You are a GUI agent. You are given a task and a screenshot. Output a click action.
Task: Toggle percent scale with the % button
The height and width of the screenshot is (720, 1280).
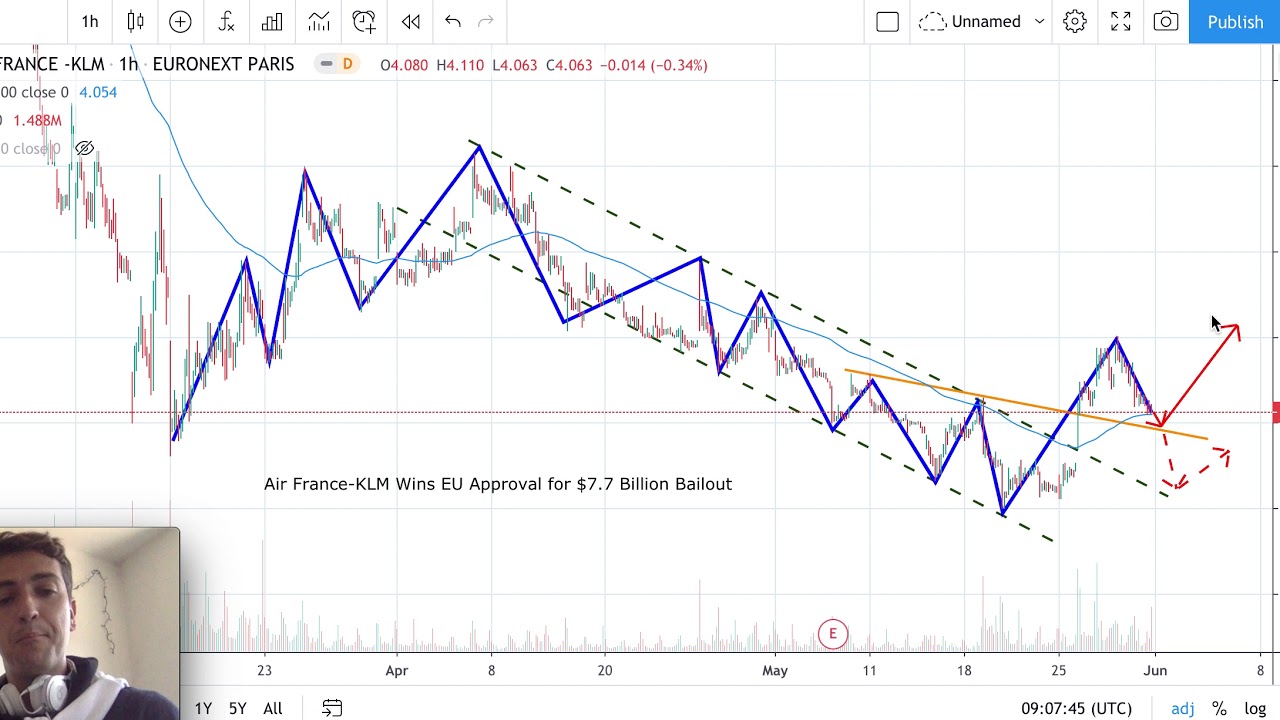coord(1219,708)
